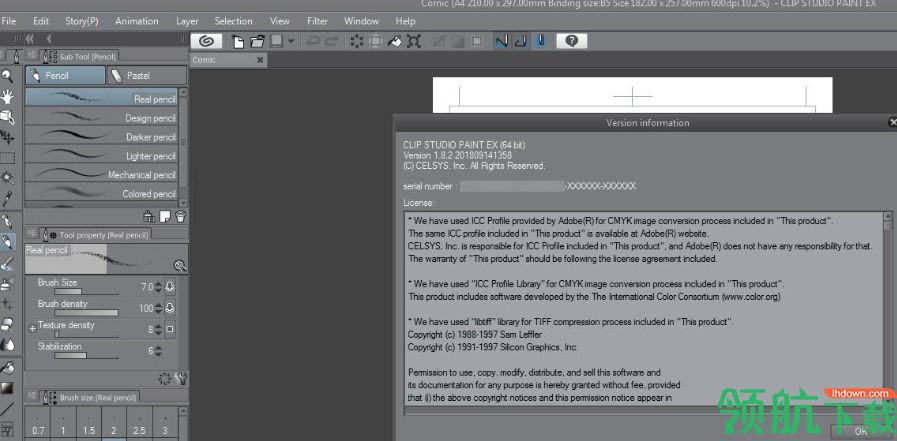Toggle Snap to Grid icon
The image size is (897, 441).
pyautogui.click(x=541, y=41)
